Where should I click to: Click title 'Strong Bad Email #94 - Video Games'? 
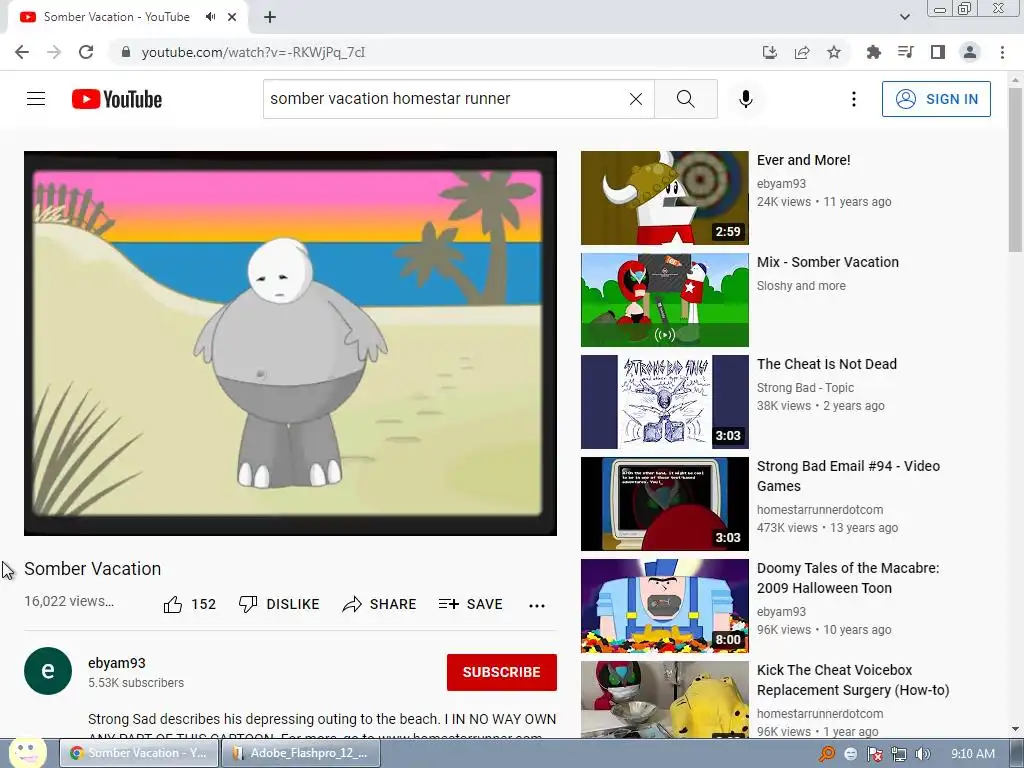point(848,476)
